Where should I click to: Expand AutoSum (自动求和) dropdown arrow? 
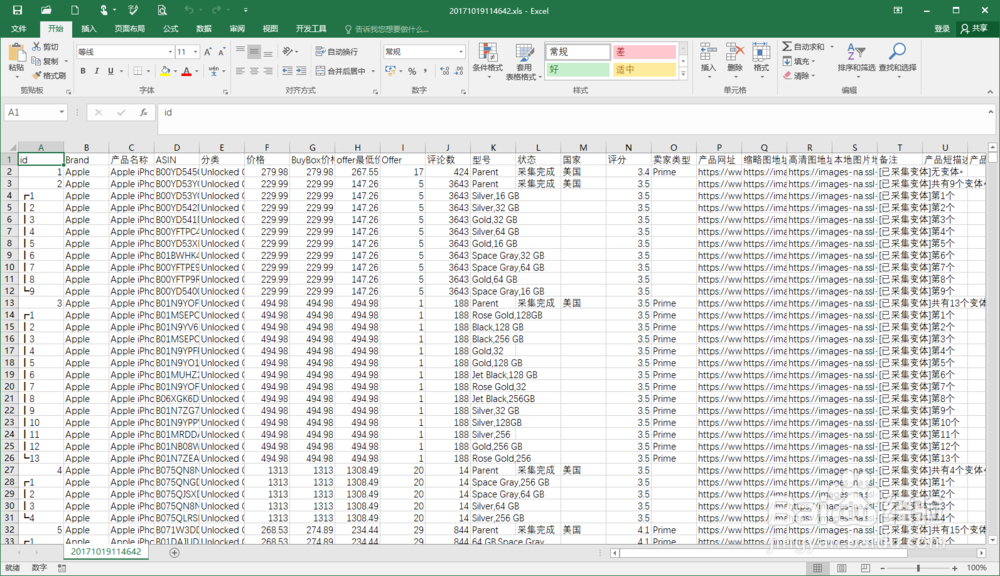coord(832,47)
